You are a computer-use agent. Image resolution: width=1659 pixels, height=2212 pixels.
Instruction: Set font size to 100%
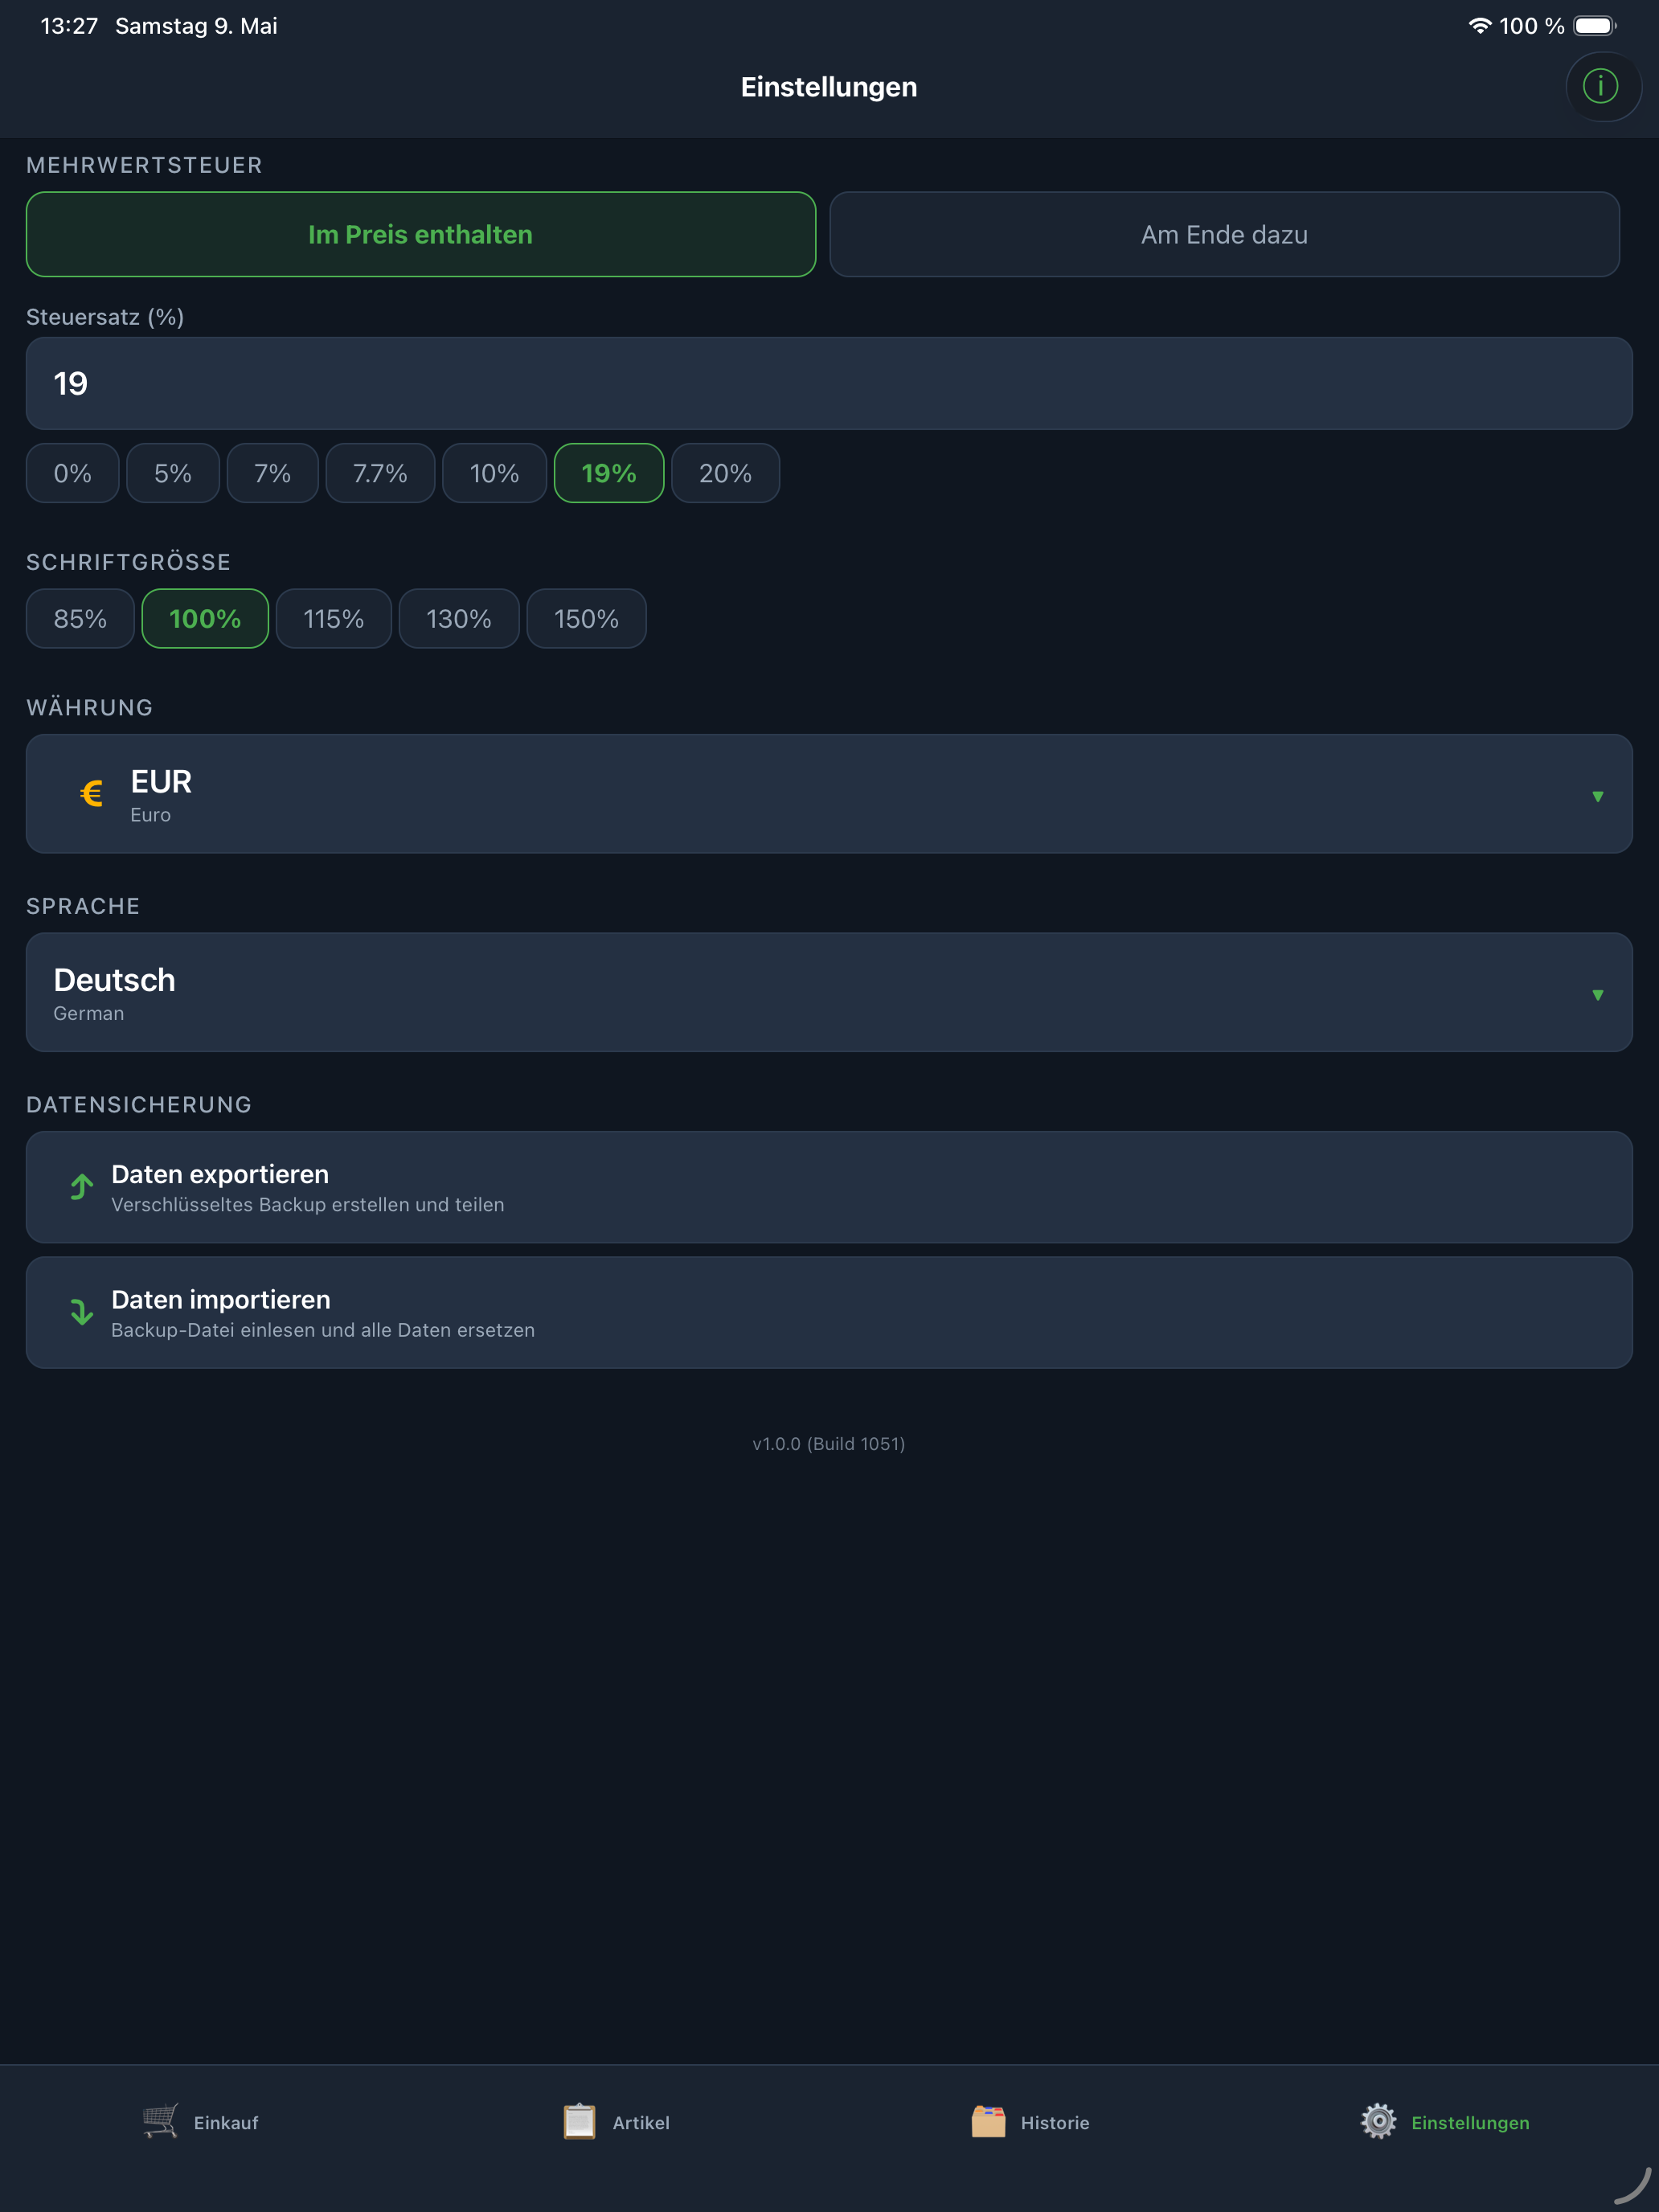[x=205, y=619]
